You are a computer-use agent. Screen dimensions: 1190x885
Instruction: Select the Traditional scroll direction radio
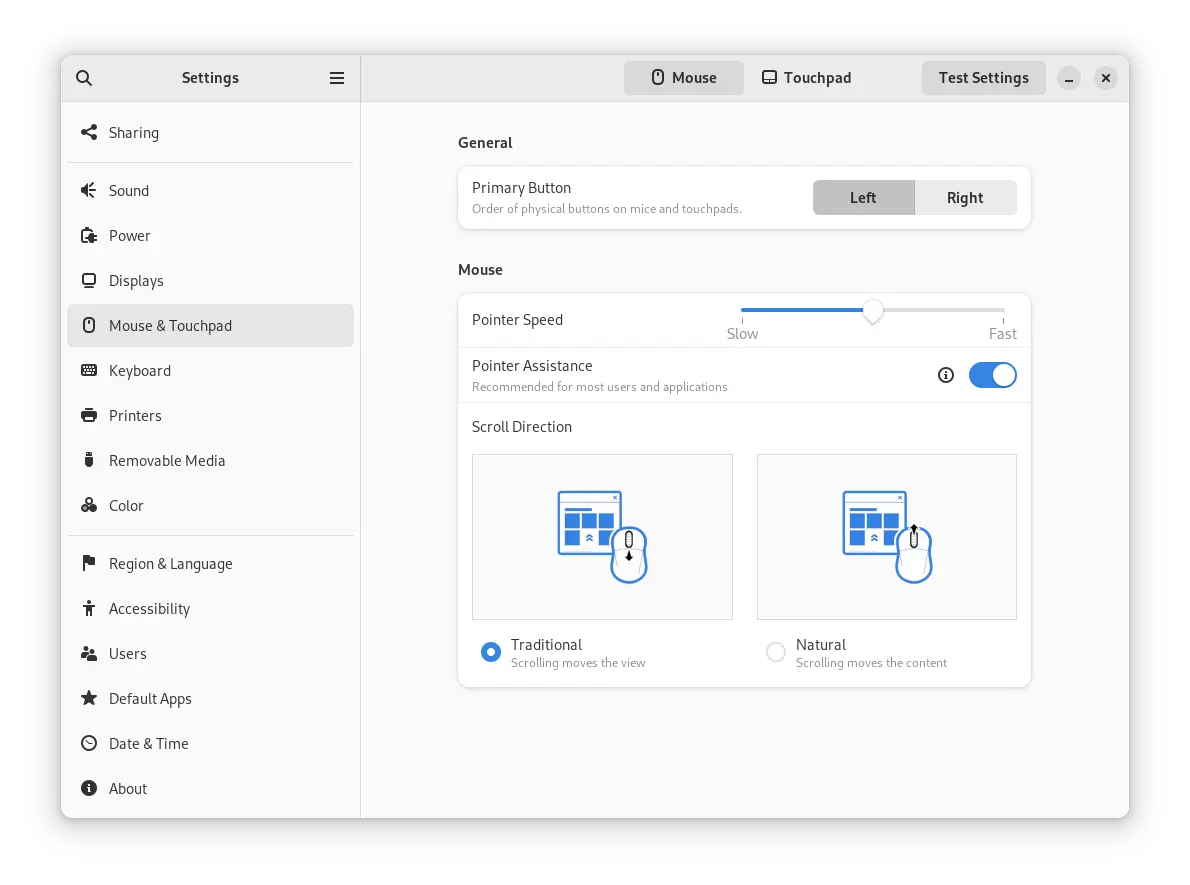tap(491, 652)
